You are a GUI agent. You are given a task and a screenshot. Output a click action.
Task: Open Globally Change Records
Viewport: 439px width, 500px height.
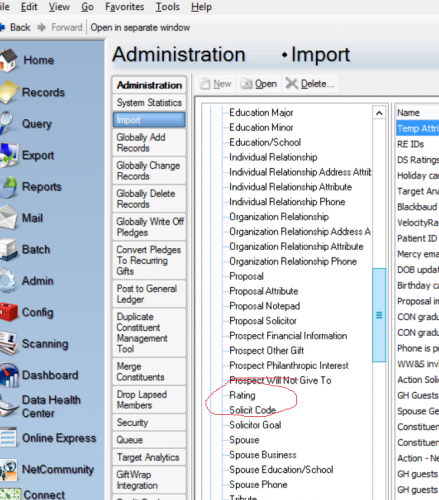[149, 171]
